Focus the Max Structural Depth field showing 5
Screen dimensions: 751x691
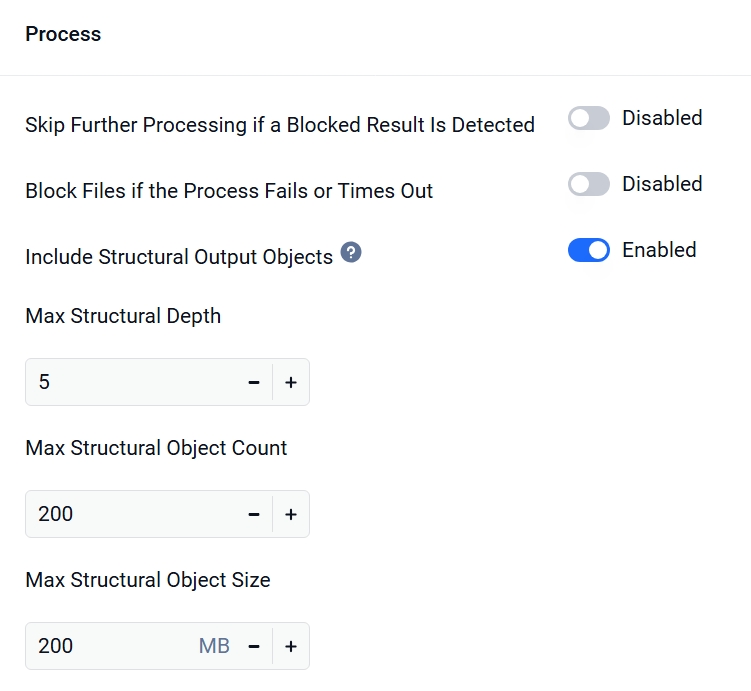click(x=134, y=382)
